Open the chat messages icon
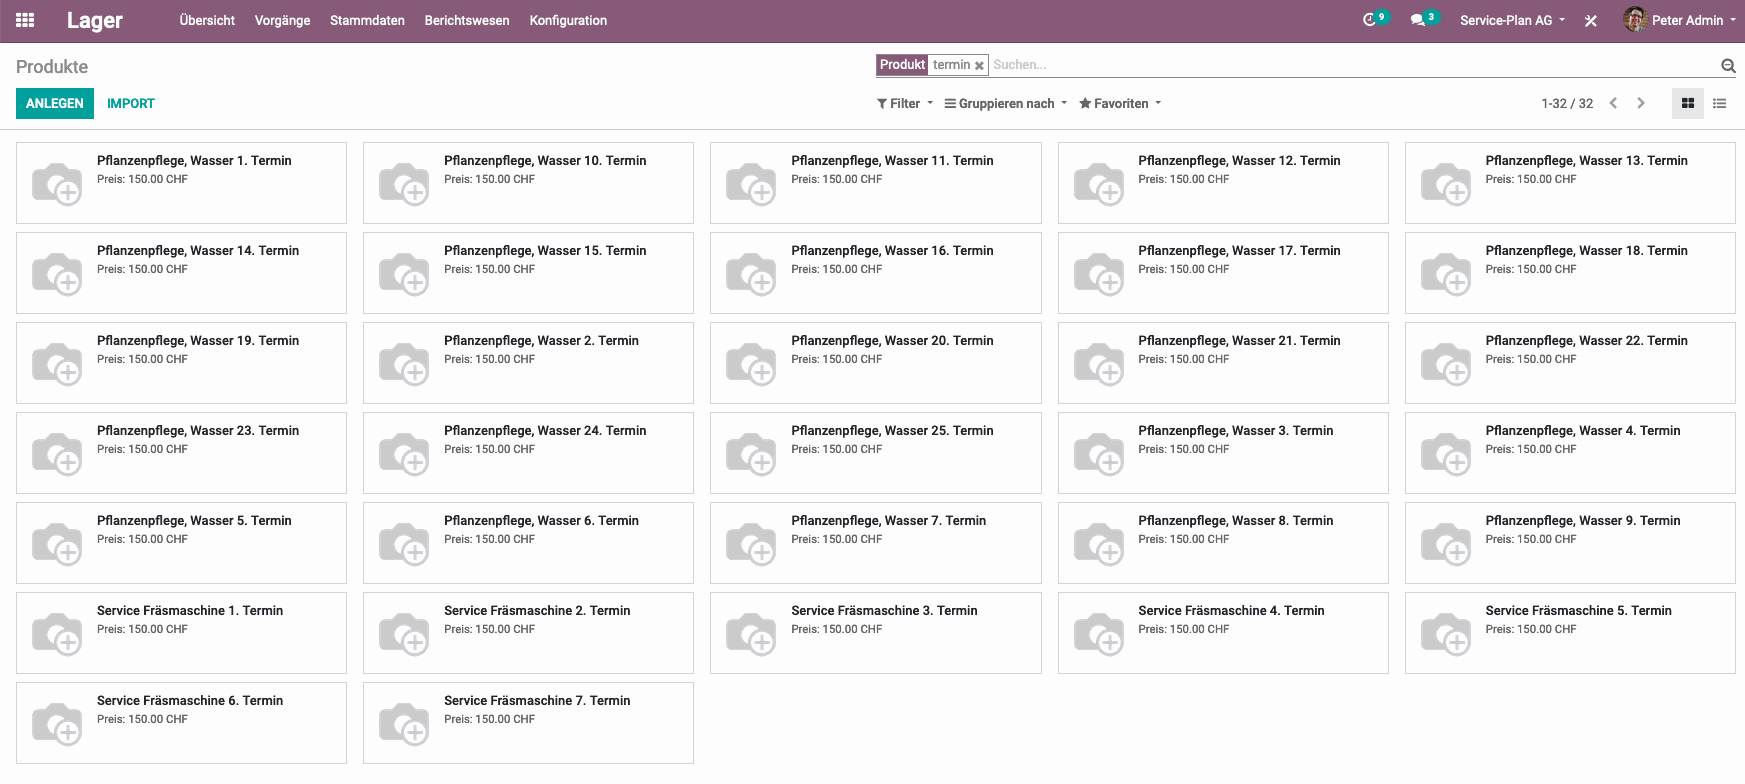 (1417, 20)
